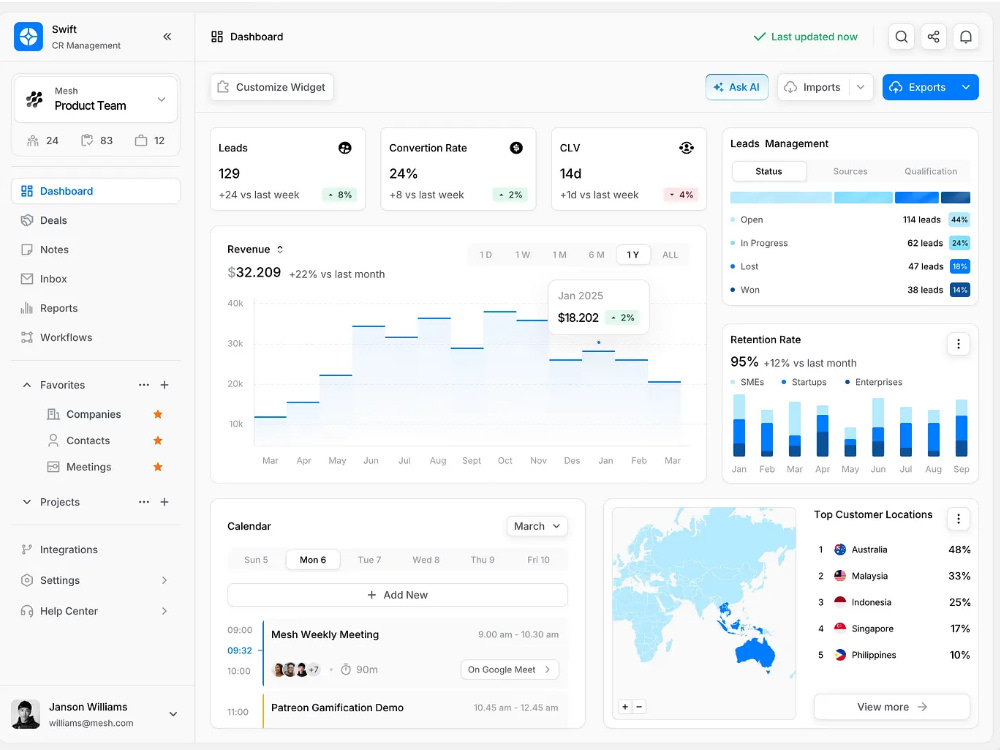1000x750 pixels.
Task: Expand the Help Center submenu
Action: [165, 611]
